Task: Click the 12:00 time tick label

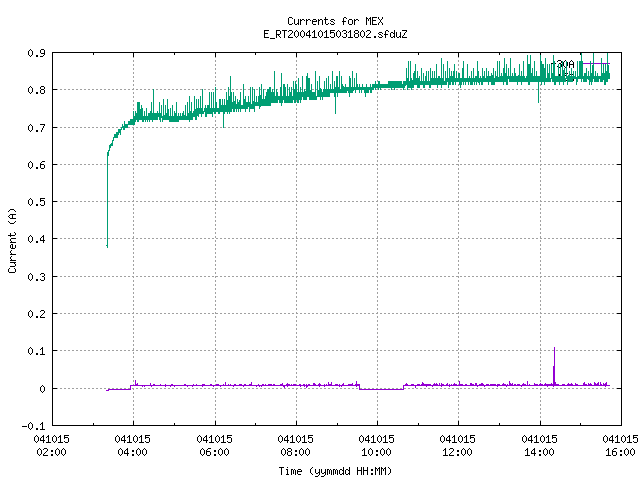Action: click(457, 452)
